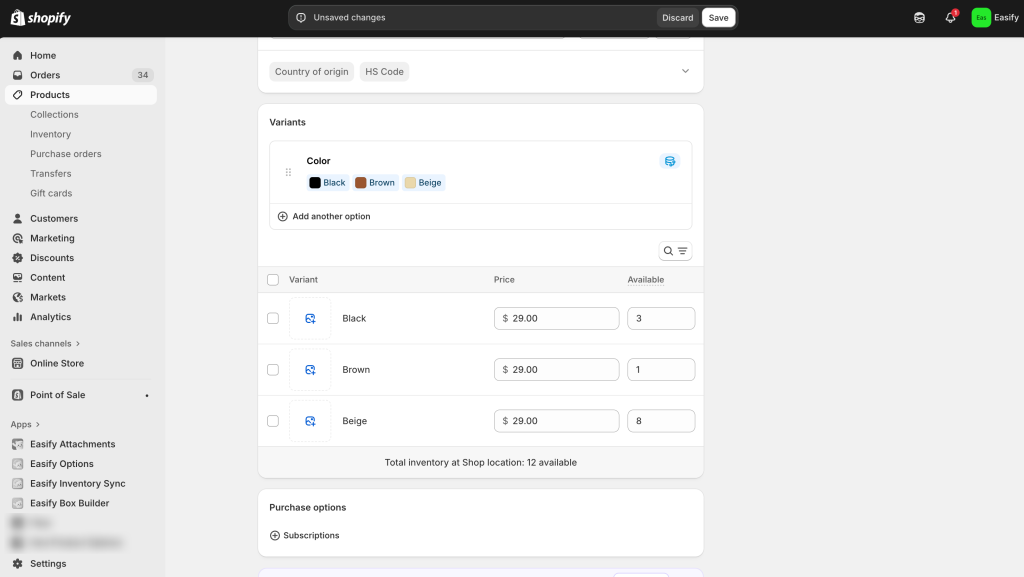Discard the unsaved changes

tap(677, 18)
